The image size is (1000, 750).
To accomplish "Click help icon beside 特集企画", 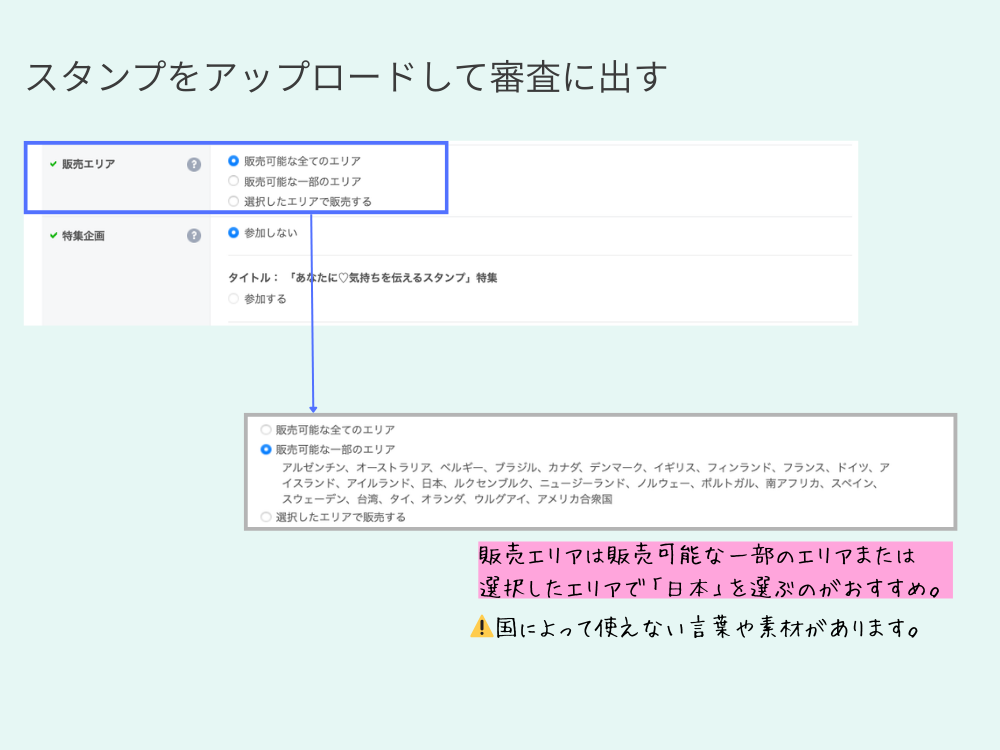I will pos(194,236).
